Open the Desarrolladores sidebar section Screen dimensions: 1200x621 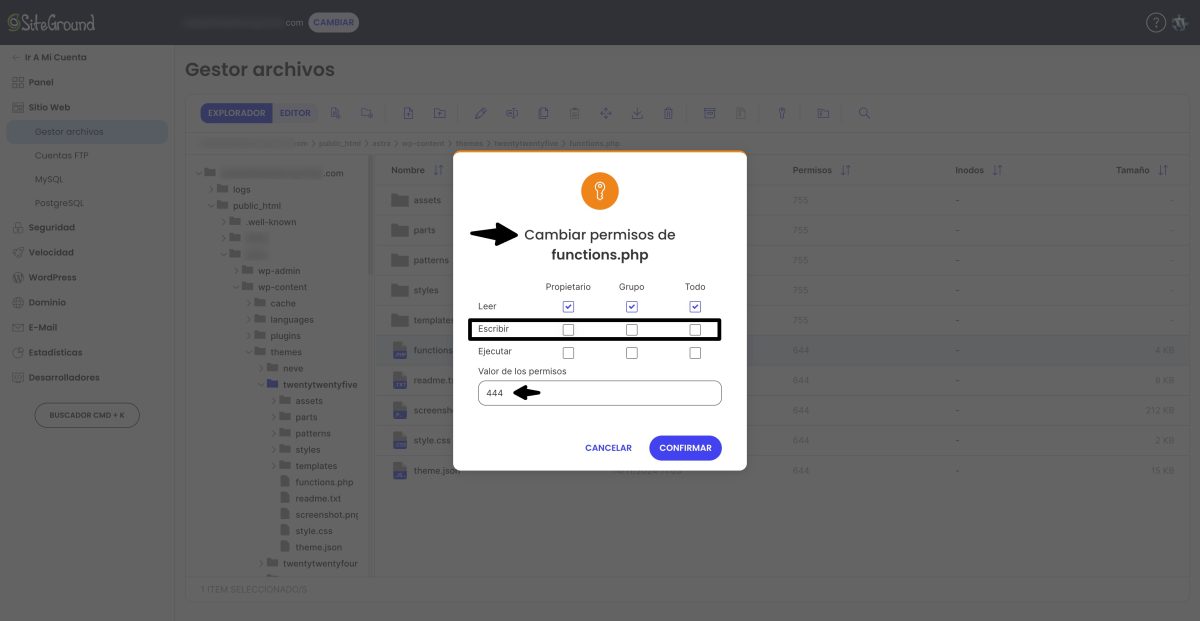pos(57,377)
